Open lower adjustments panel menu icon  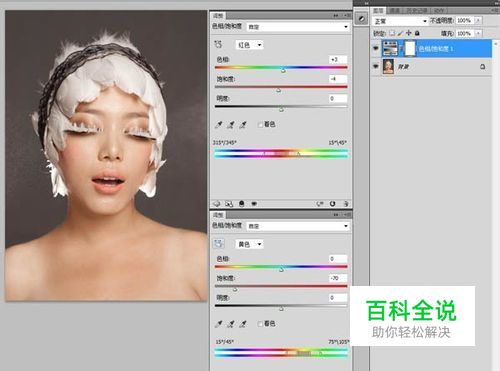click(348, 215)
